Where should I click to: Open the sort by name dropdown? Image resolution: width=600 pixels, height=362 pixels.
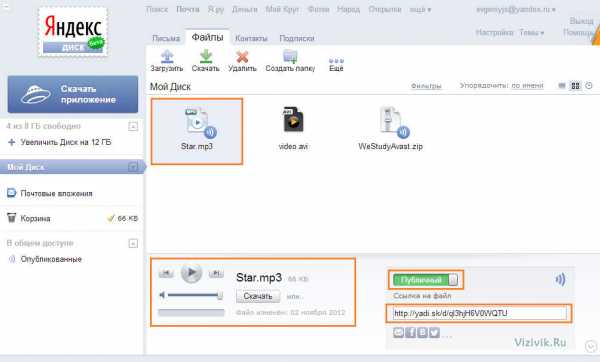coord(527,86)
